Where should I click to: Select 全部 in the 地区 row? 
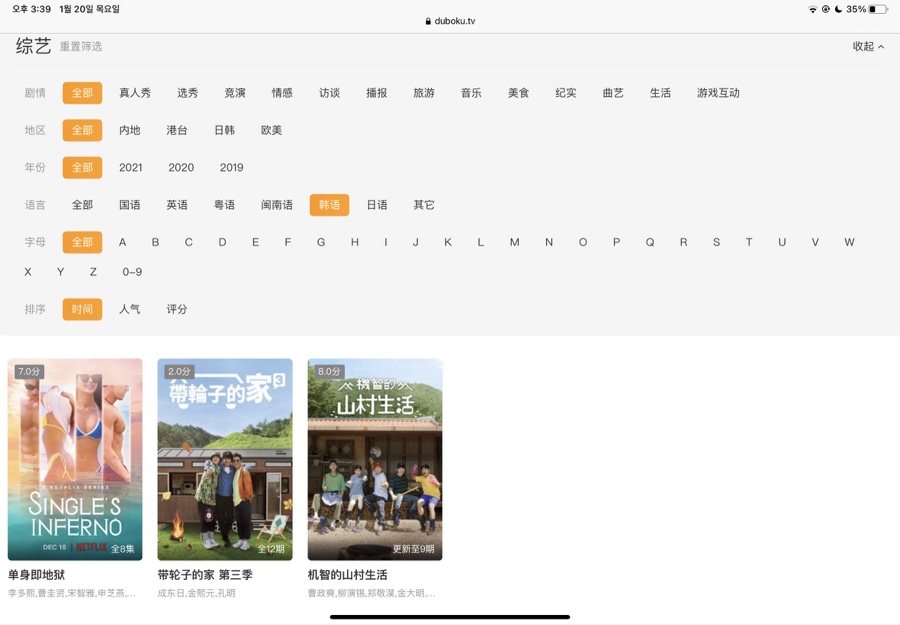pos(82,130)
